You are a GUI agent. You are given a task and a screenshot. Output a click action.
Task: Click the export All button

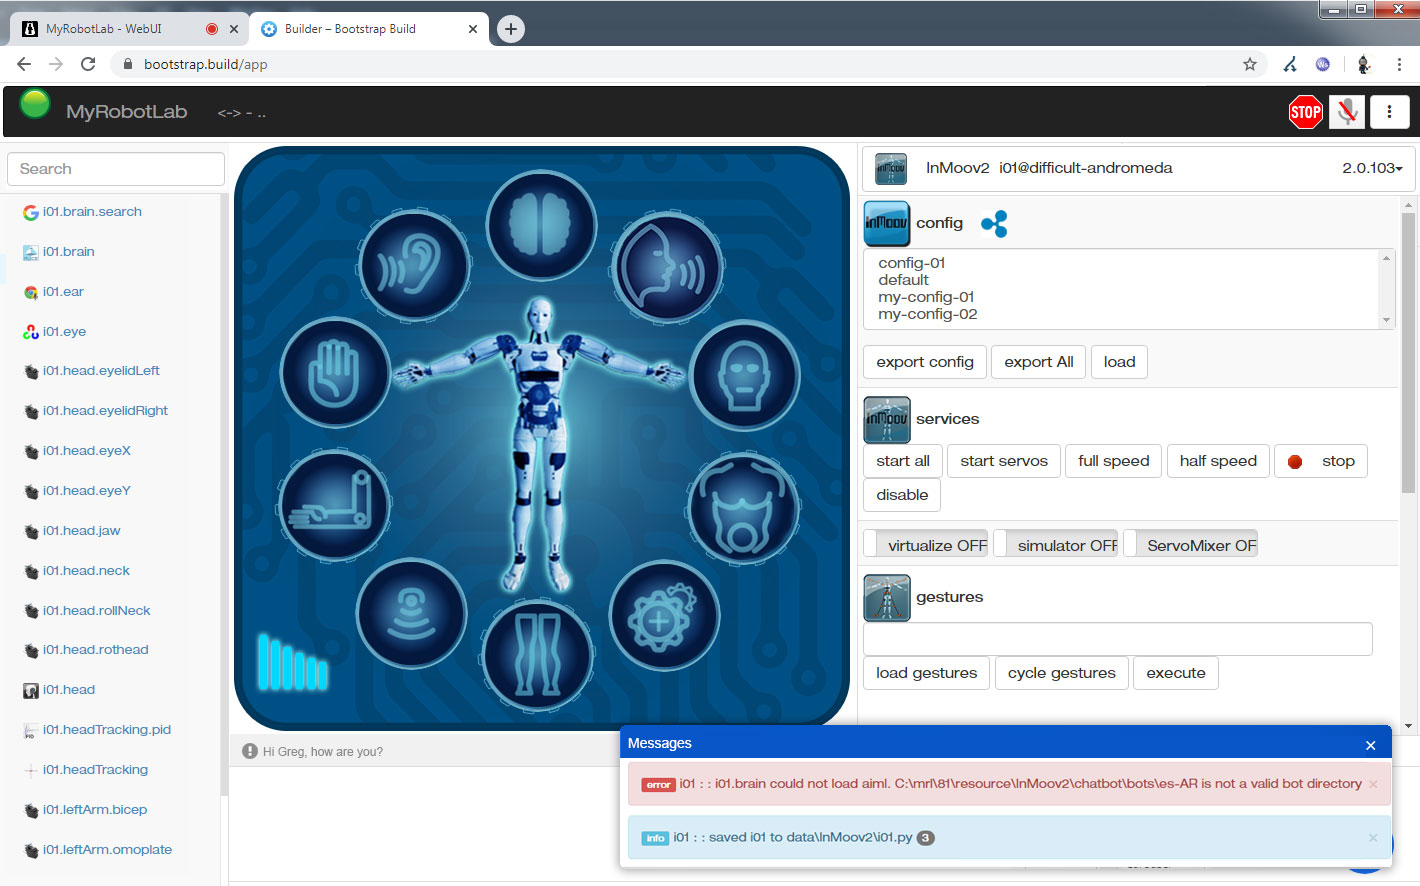pyautogui.click(x=1039, y=362)
